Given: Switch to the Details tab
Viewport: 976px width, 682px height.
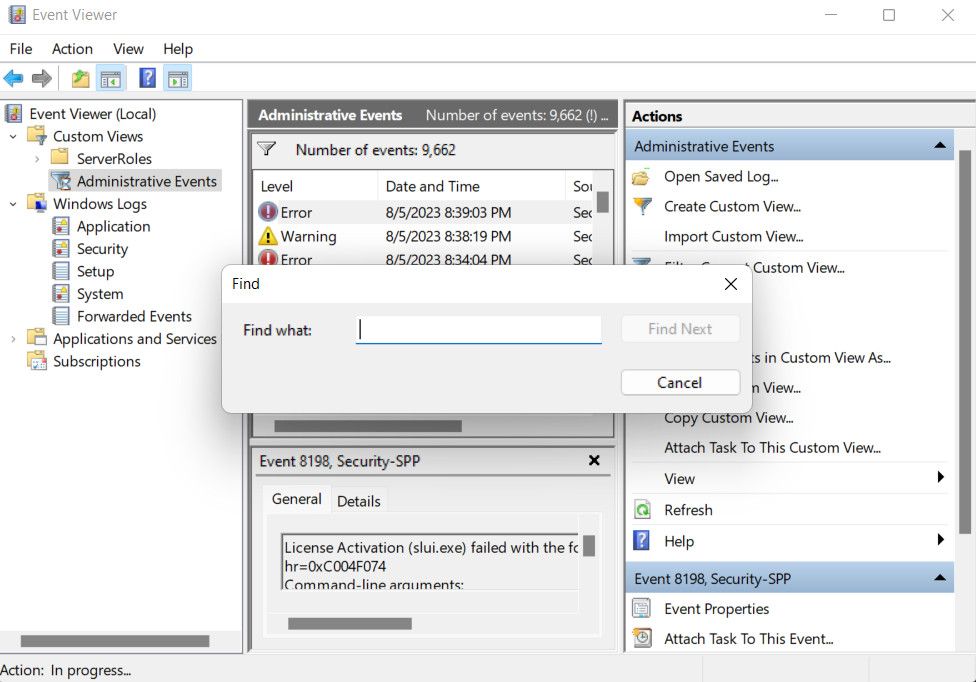Looking at the screenshot, I should click(358, 501).
